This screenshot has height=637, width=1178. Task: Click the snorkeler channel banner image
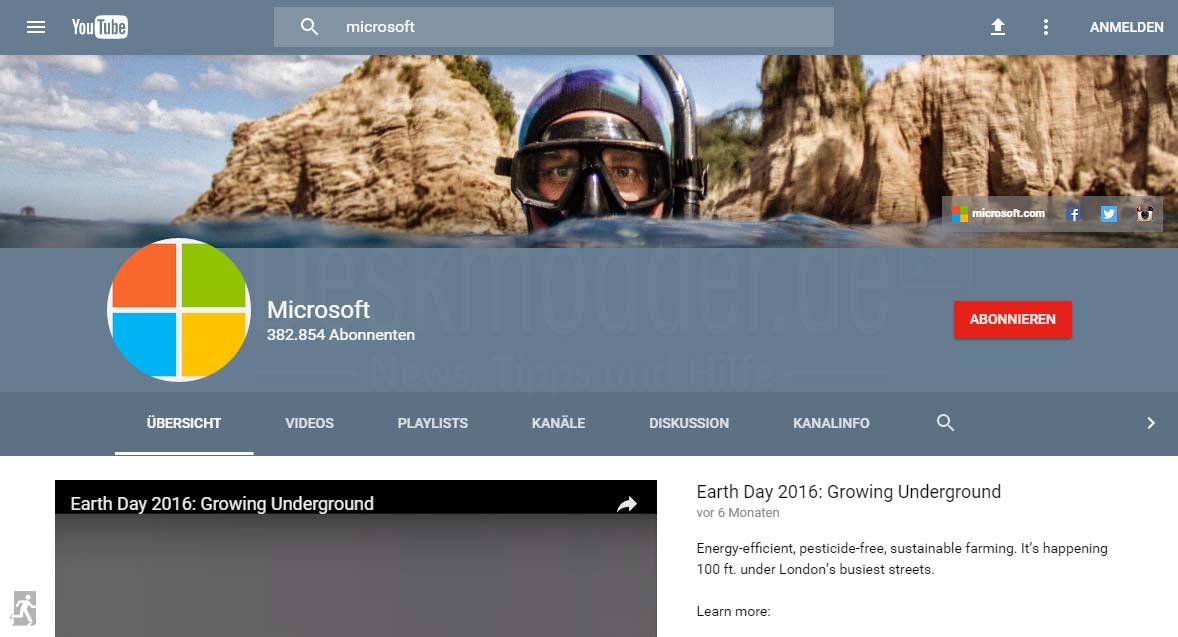589,151
